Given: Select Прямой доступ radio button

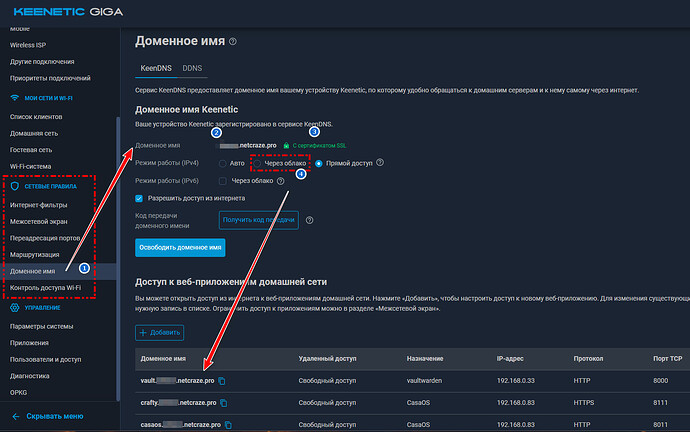Looking at the screenshot, I should point(320,163).
